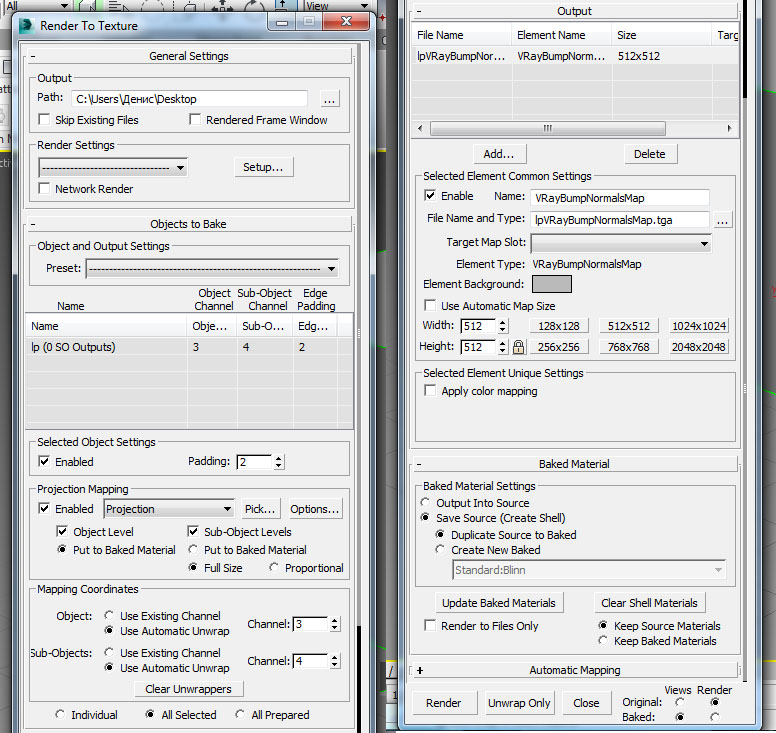Select Output Into Source radio
Viewport: 776px width, 733px height.
425,502
